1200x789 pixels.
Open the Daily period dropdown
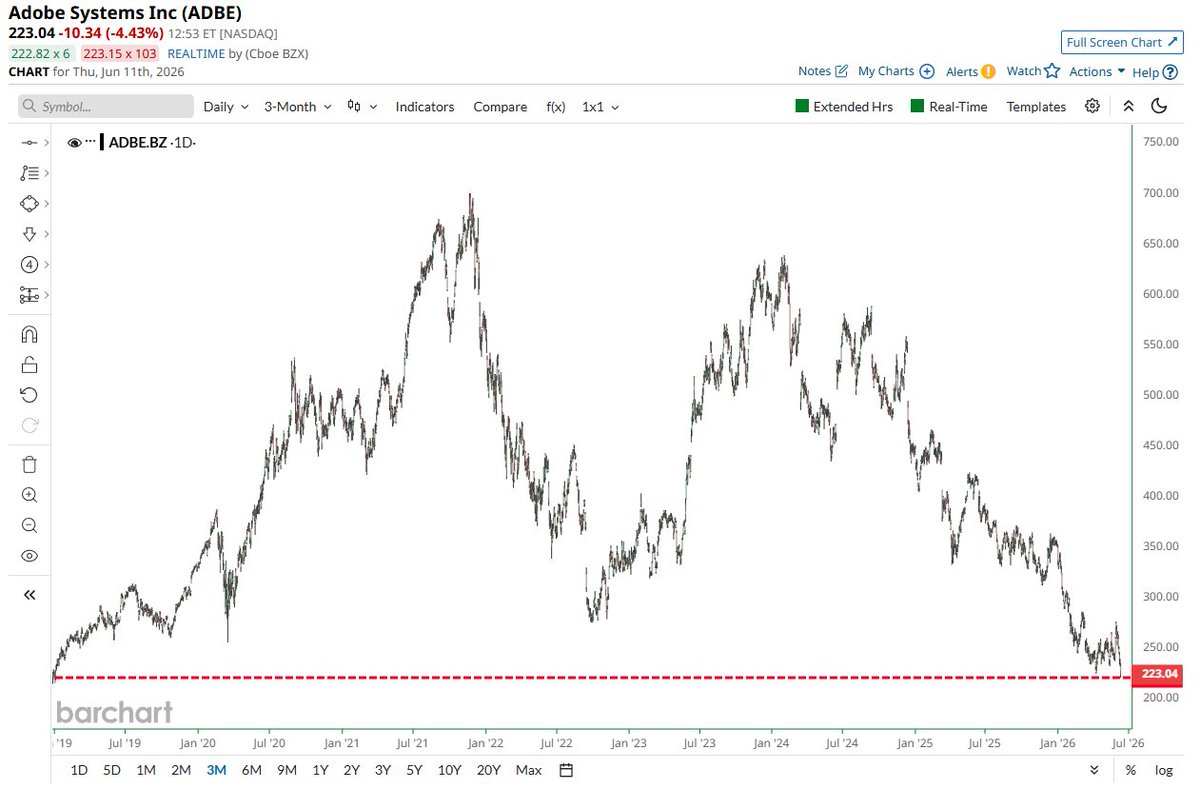226,106
